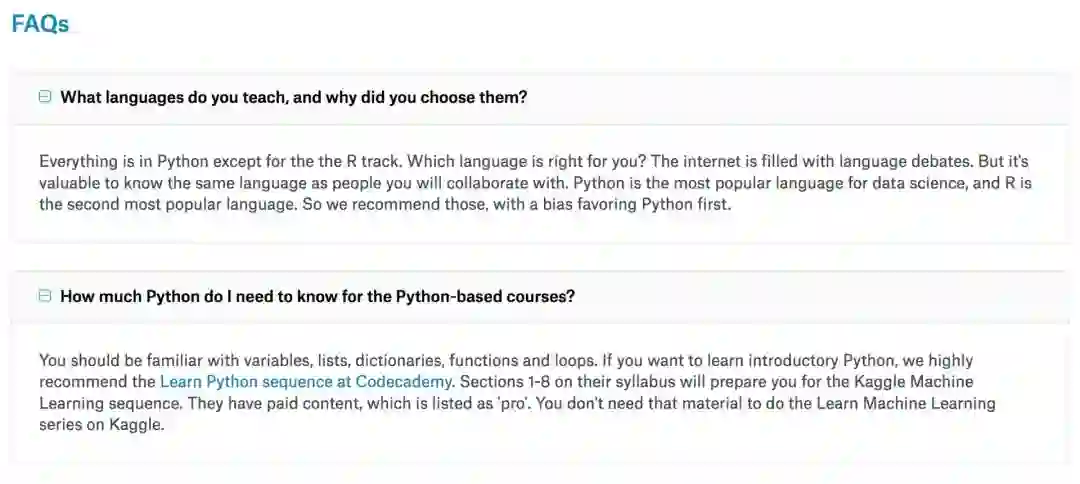Click the FAQs heading
The image size is (1080, 484).
[x=40, y=24]
